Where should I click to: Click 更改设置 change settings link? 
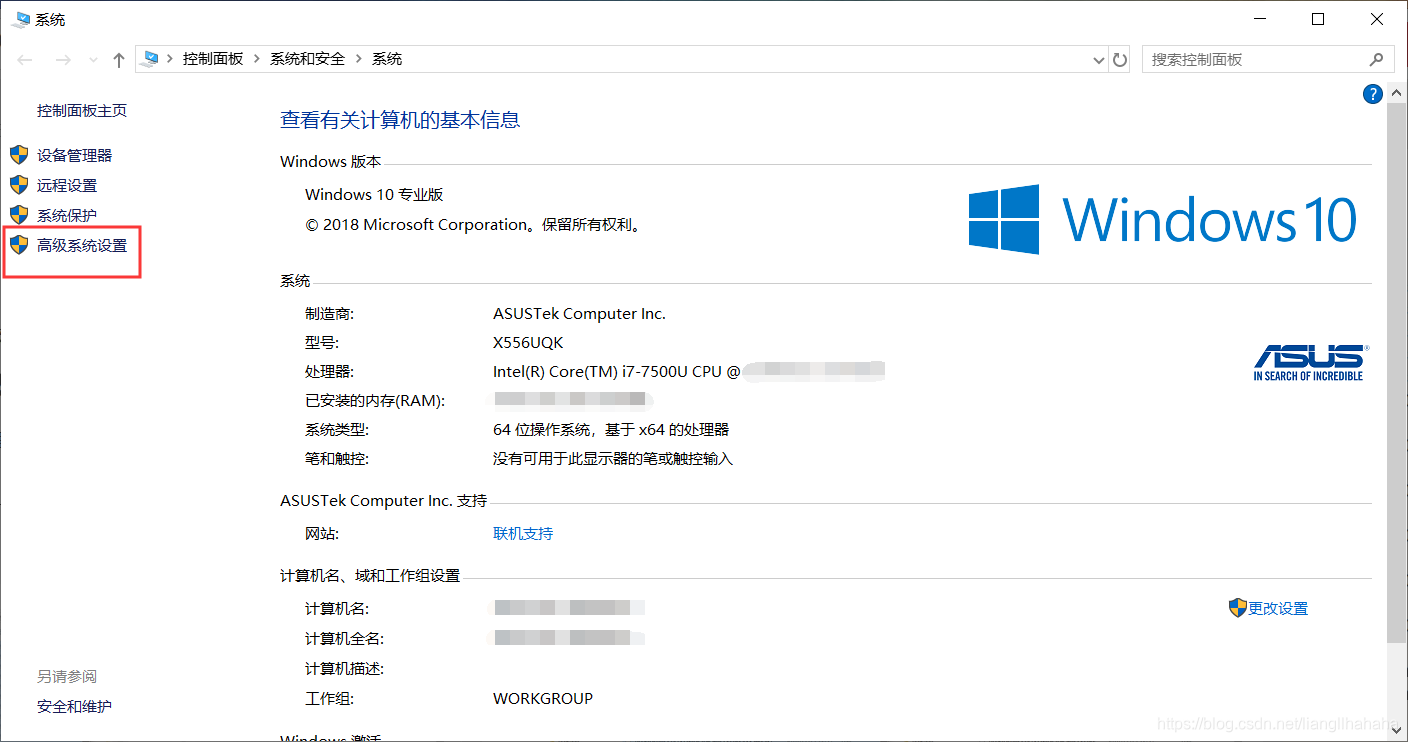pyautogui.click(x=1278, y=609)
